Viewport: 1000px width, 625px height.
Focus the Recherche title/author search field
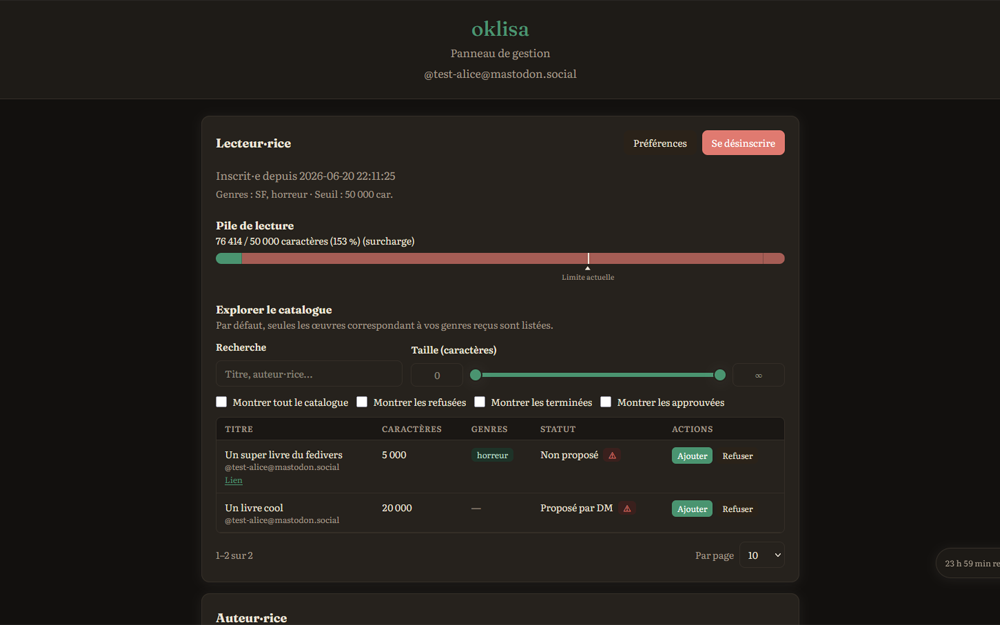(x=309, y=374)
